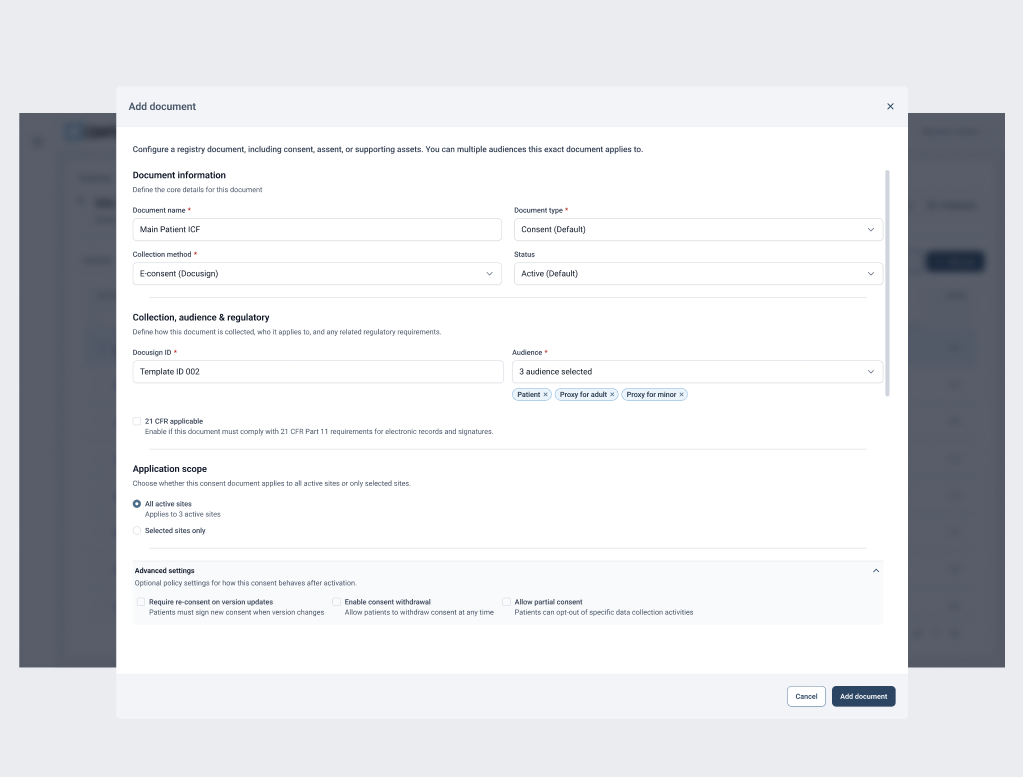Remove the Proxy for adult chip

tap(612, 395)
